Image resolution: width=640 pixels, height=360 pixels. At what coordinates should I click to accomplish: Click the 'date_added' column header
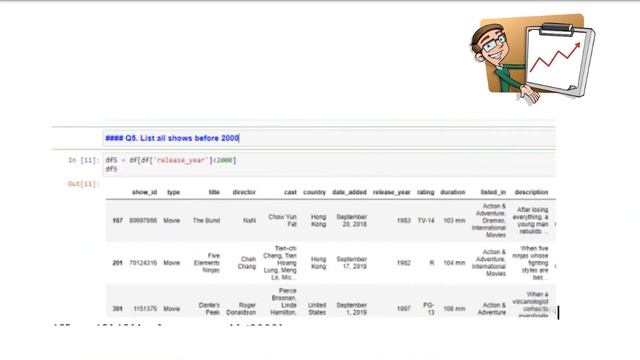(x=349, y=192)
